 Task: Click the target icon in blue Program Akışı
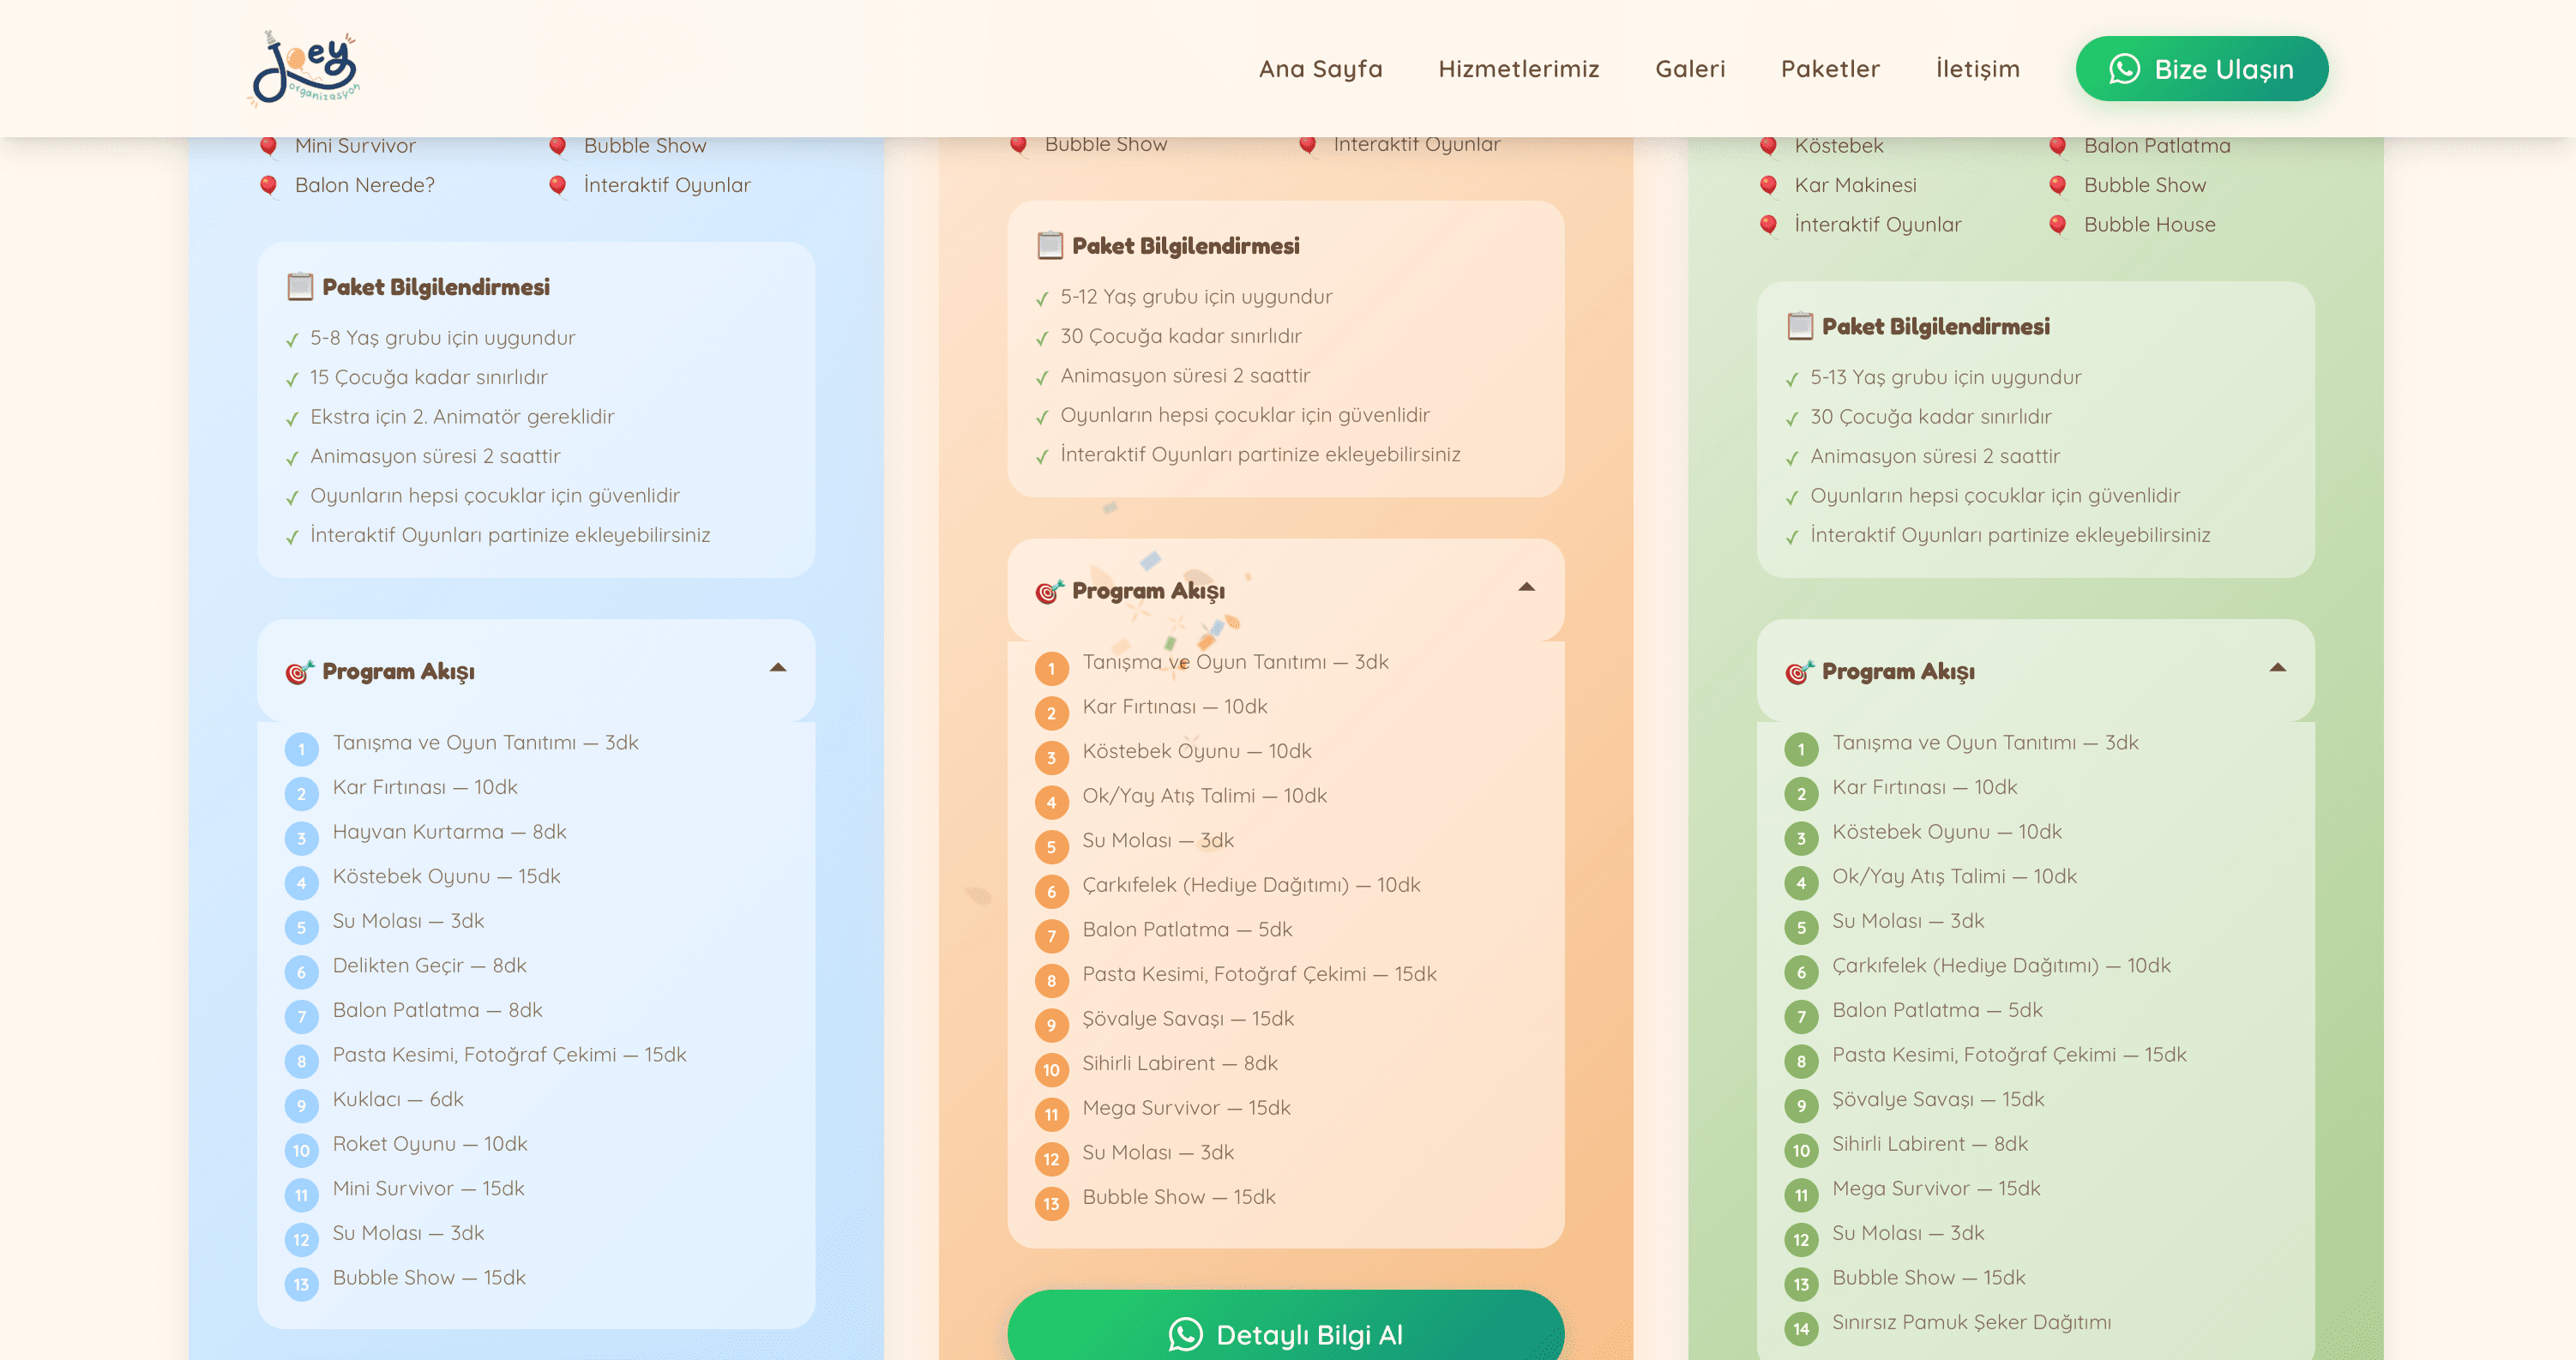[x=299, y=672]
